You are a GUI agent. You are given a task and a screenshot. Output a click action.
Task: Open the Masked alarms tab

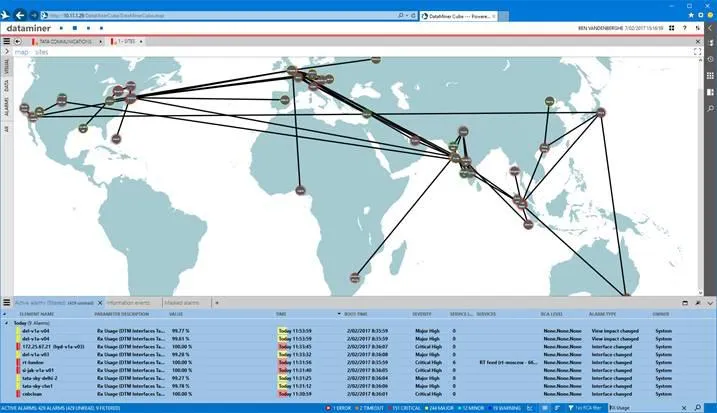pyautogui.click(x=182, y=303)
